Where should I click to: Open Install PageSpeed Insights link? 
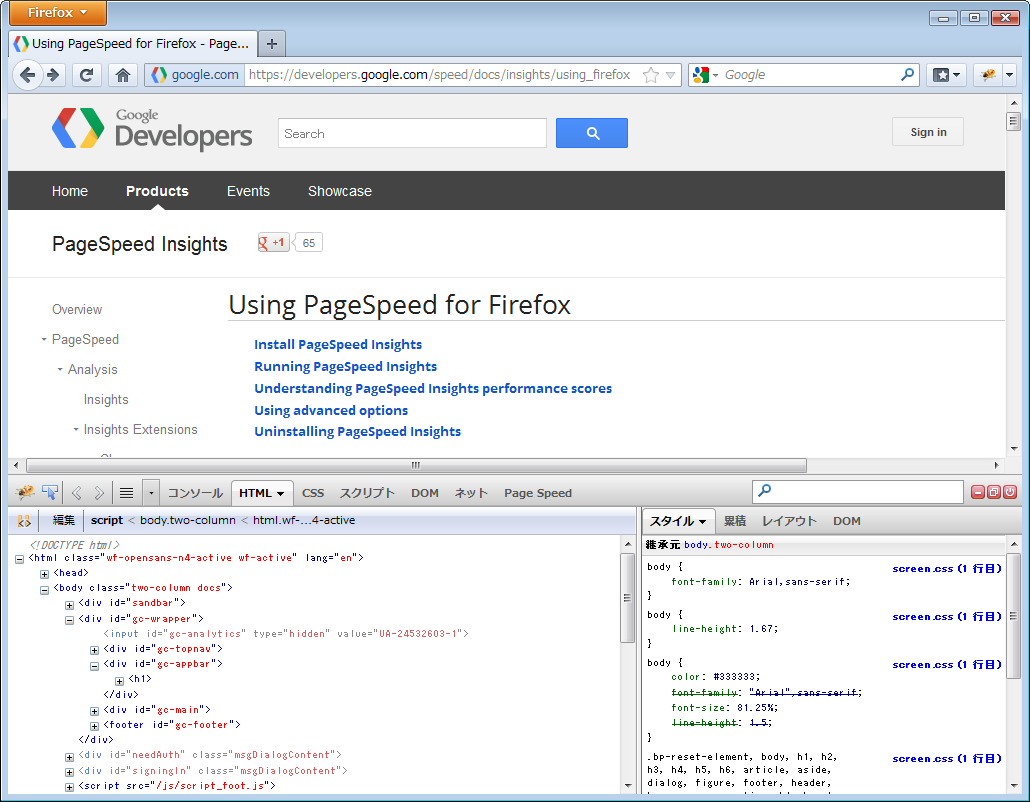coord(338,344)
